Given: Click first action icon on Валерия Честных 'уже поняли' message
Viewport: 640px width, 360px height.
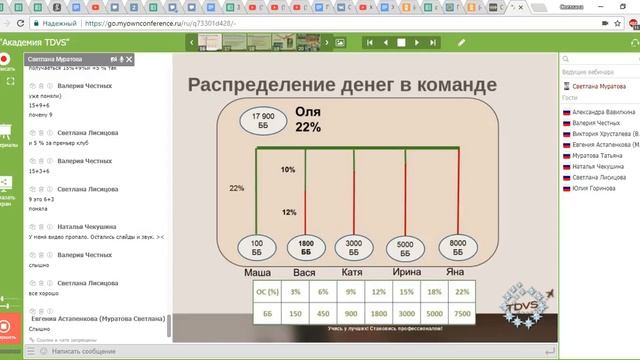Looking at the screenshot, I should 32,86.
